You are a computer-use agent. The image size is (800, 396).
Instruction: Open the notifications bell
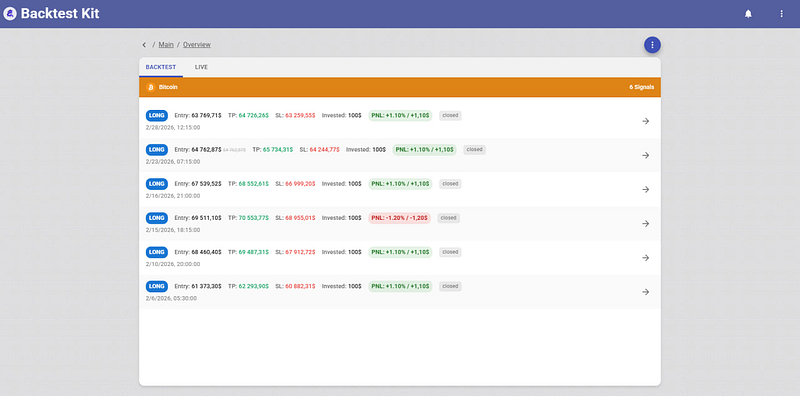pyautogui.click(x=748, y=14)
